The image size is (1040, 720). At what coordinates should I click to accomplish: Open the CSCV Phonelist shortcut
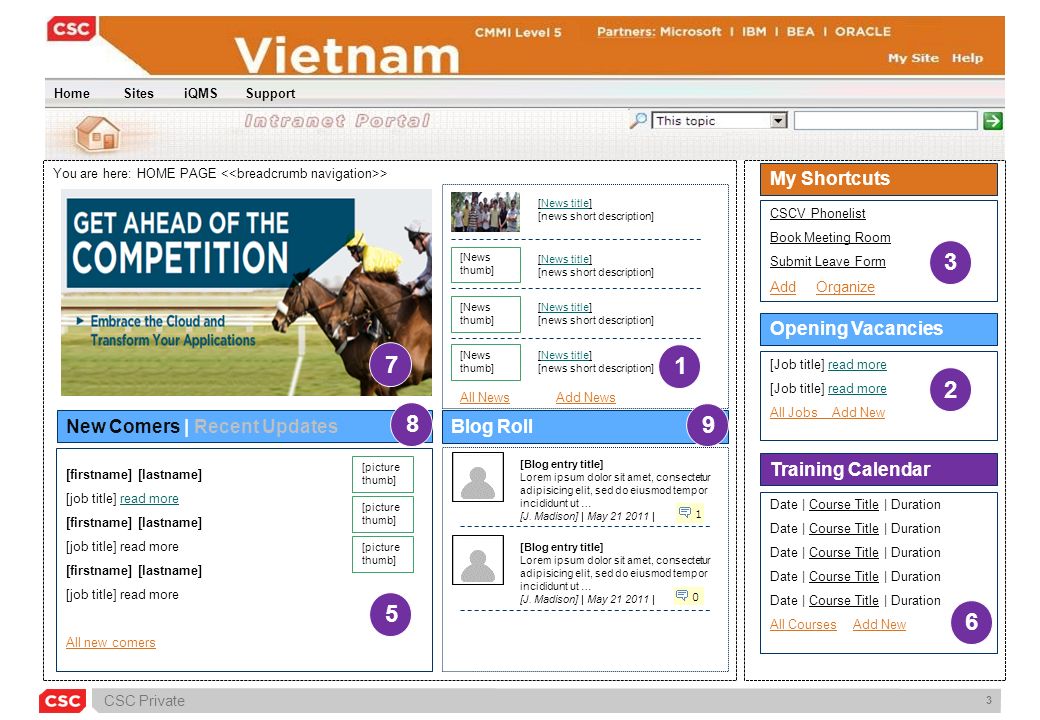(817, 213)
